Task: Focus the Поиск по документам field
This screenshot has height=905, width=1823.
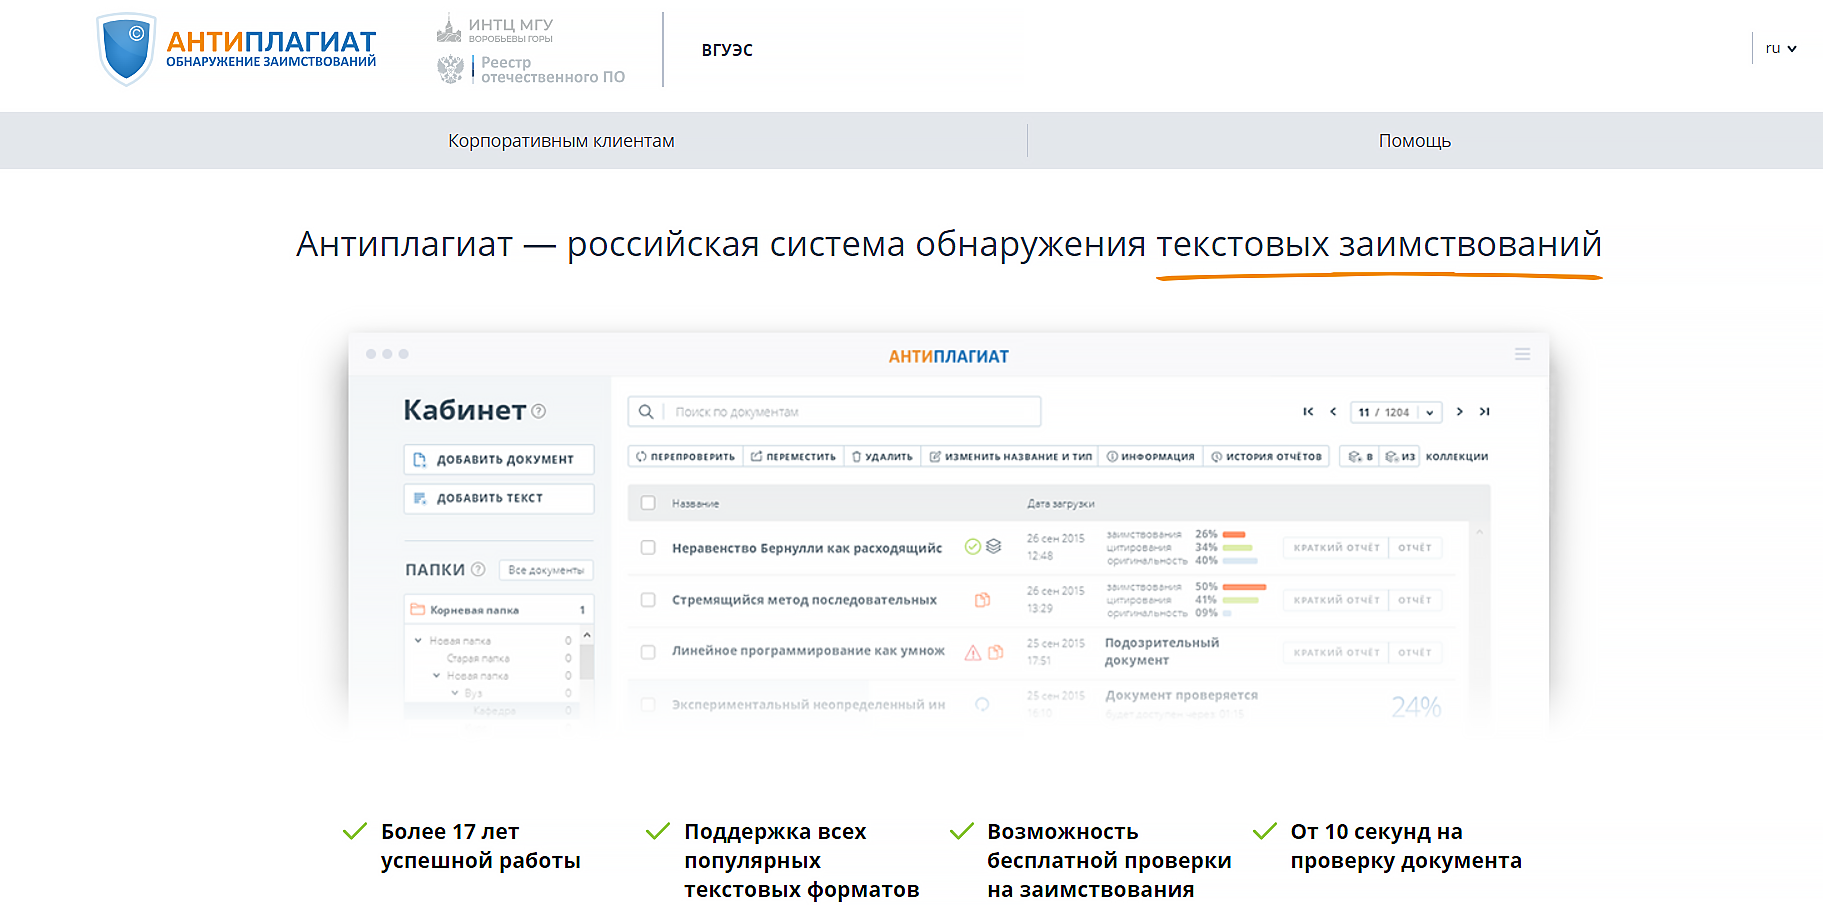Action: point(835,411)
